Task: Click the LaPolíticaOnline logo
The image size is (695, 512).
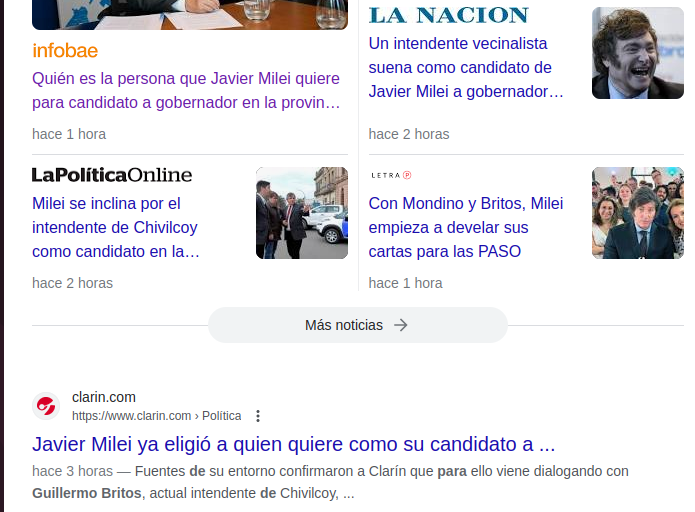Action: coord(112,175)
